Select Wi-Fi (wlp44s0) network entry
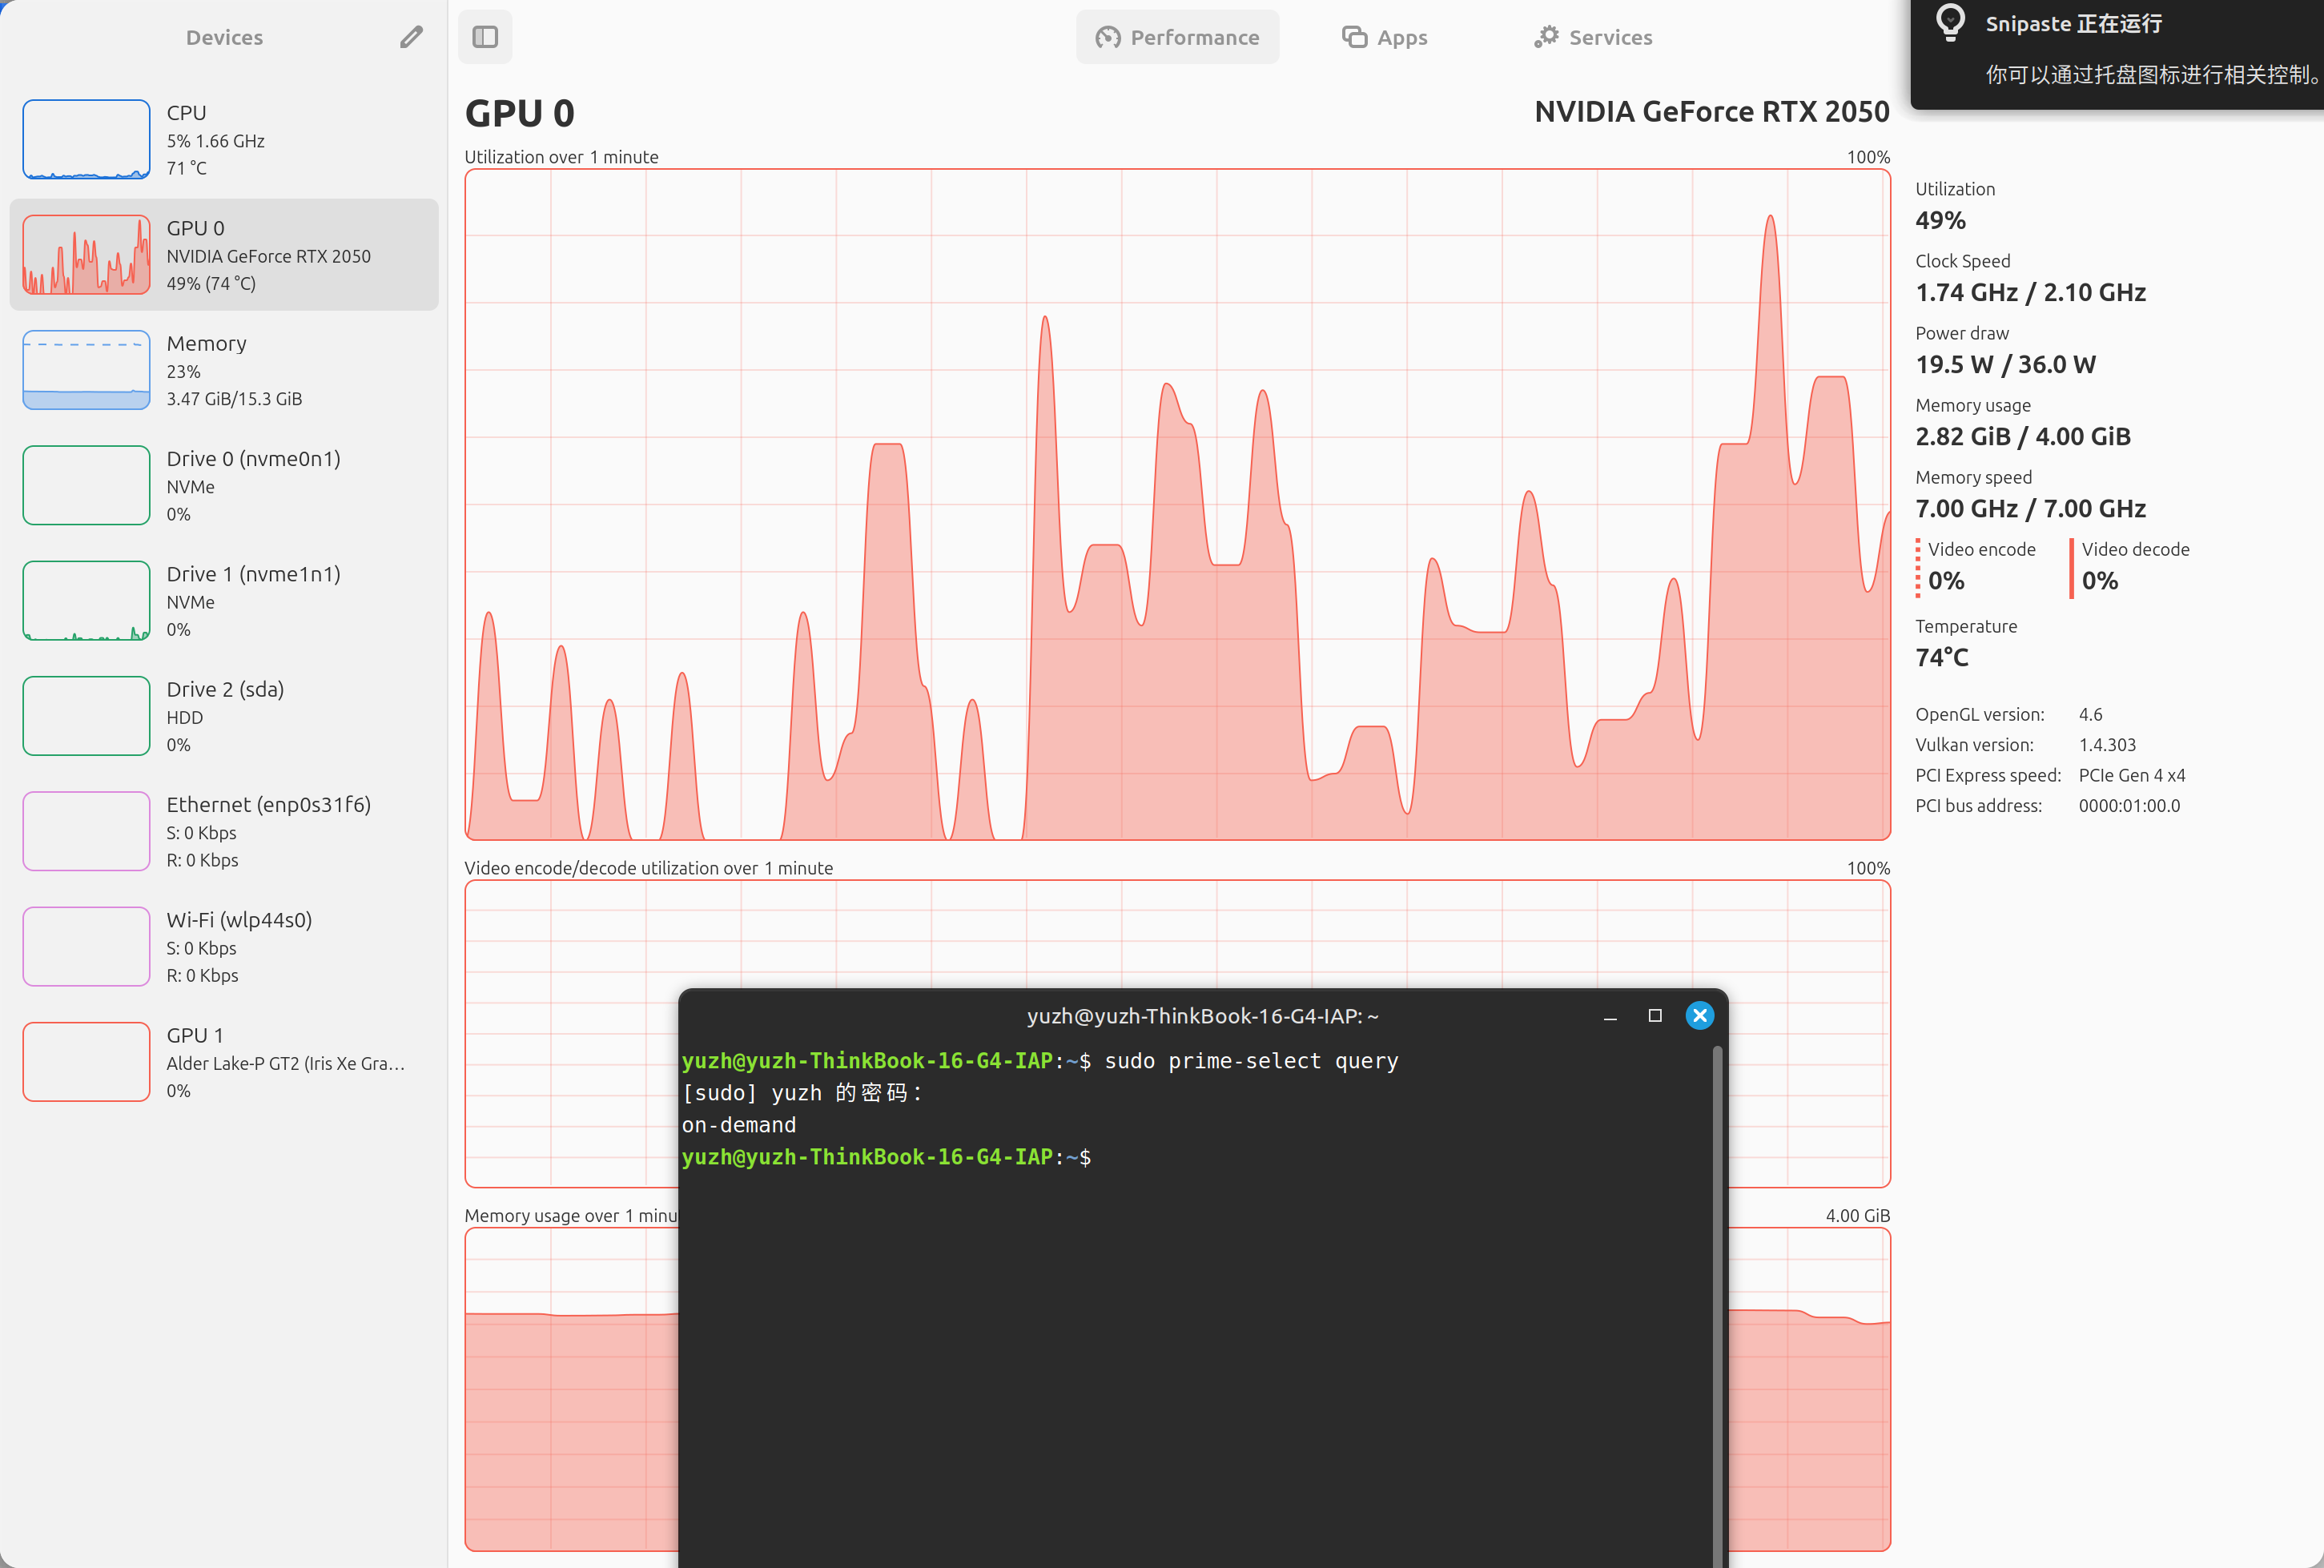2324x1568 pixels. [x=224, y=946]
